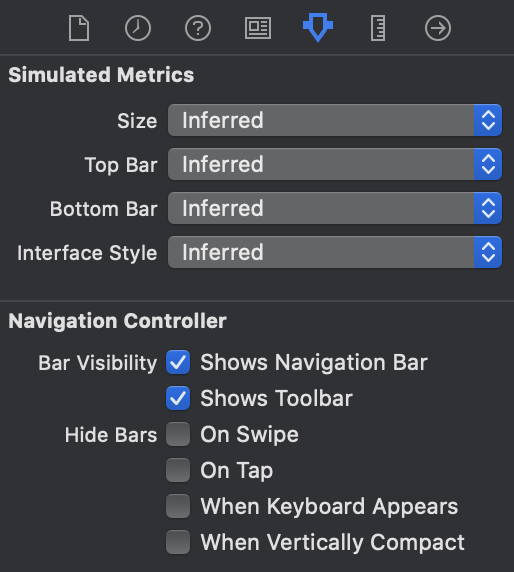Click the Navigation Controller section header
Screen dimensions: 514x572
pos(117,321)
